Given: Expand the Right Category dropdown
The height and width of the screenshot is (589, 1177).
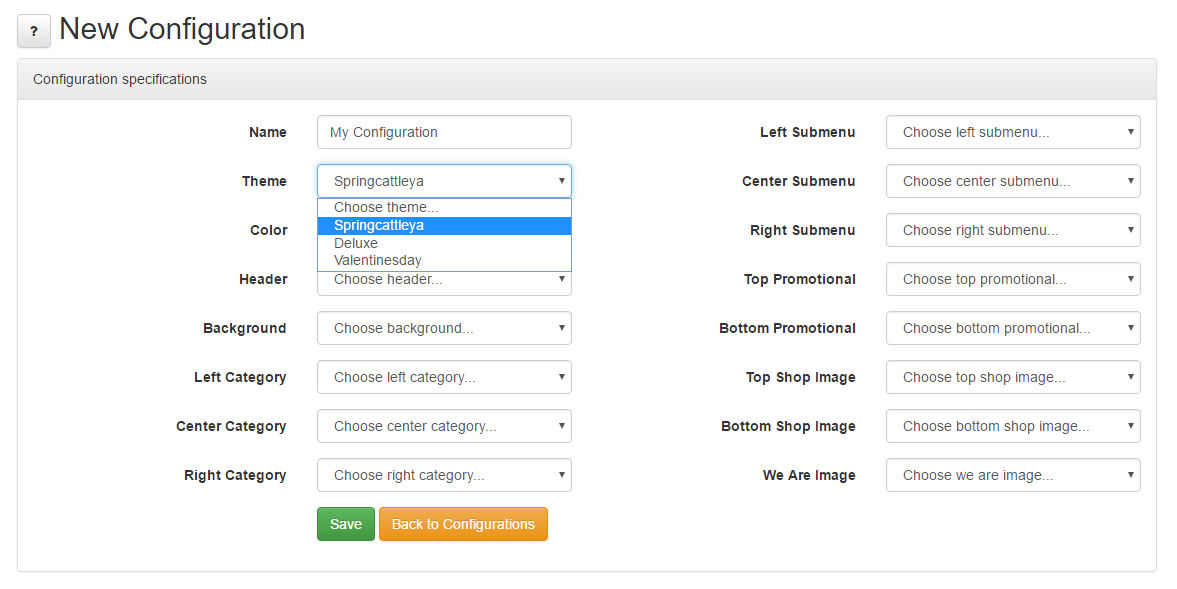Looking at the screenshot, I should 444,475.
